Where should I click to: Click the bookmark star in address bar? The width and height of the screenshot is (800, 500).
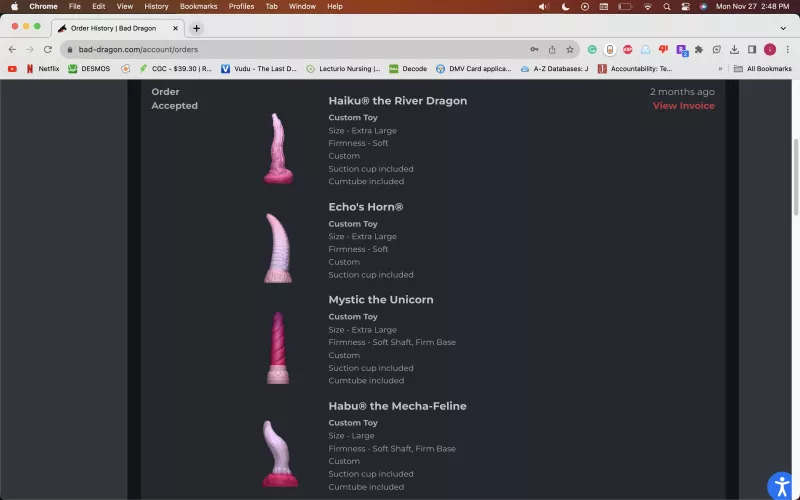[570, 49]
